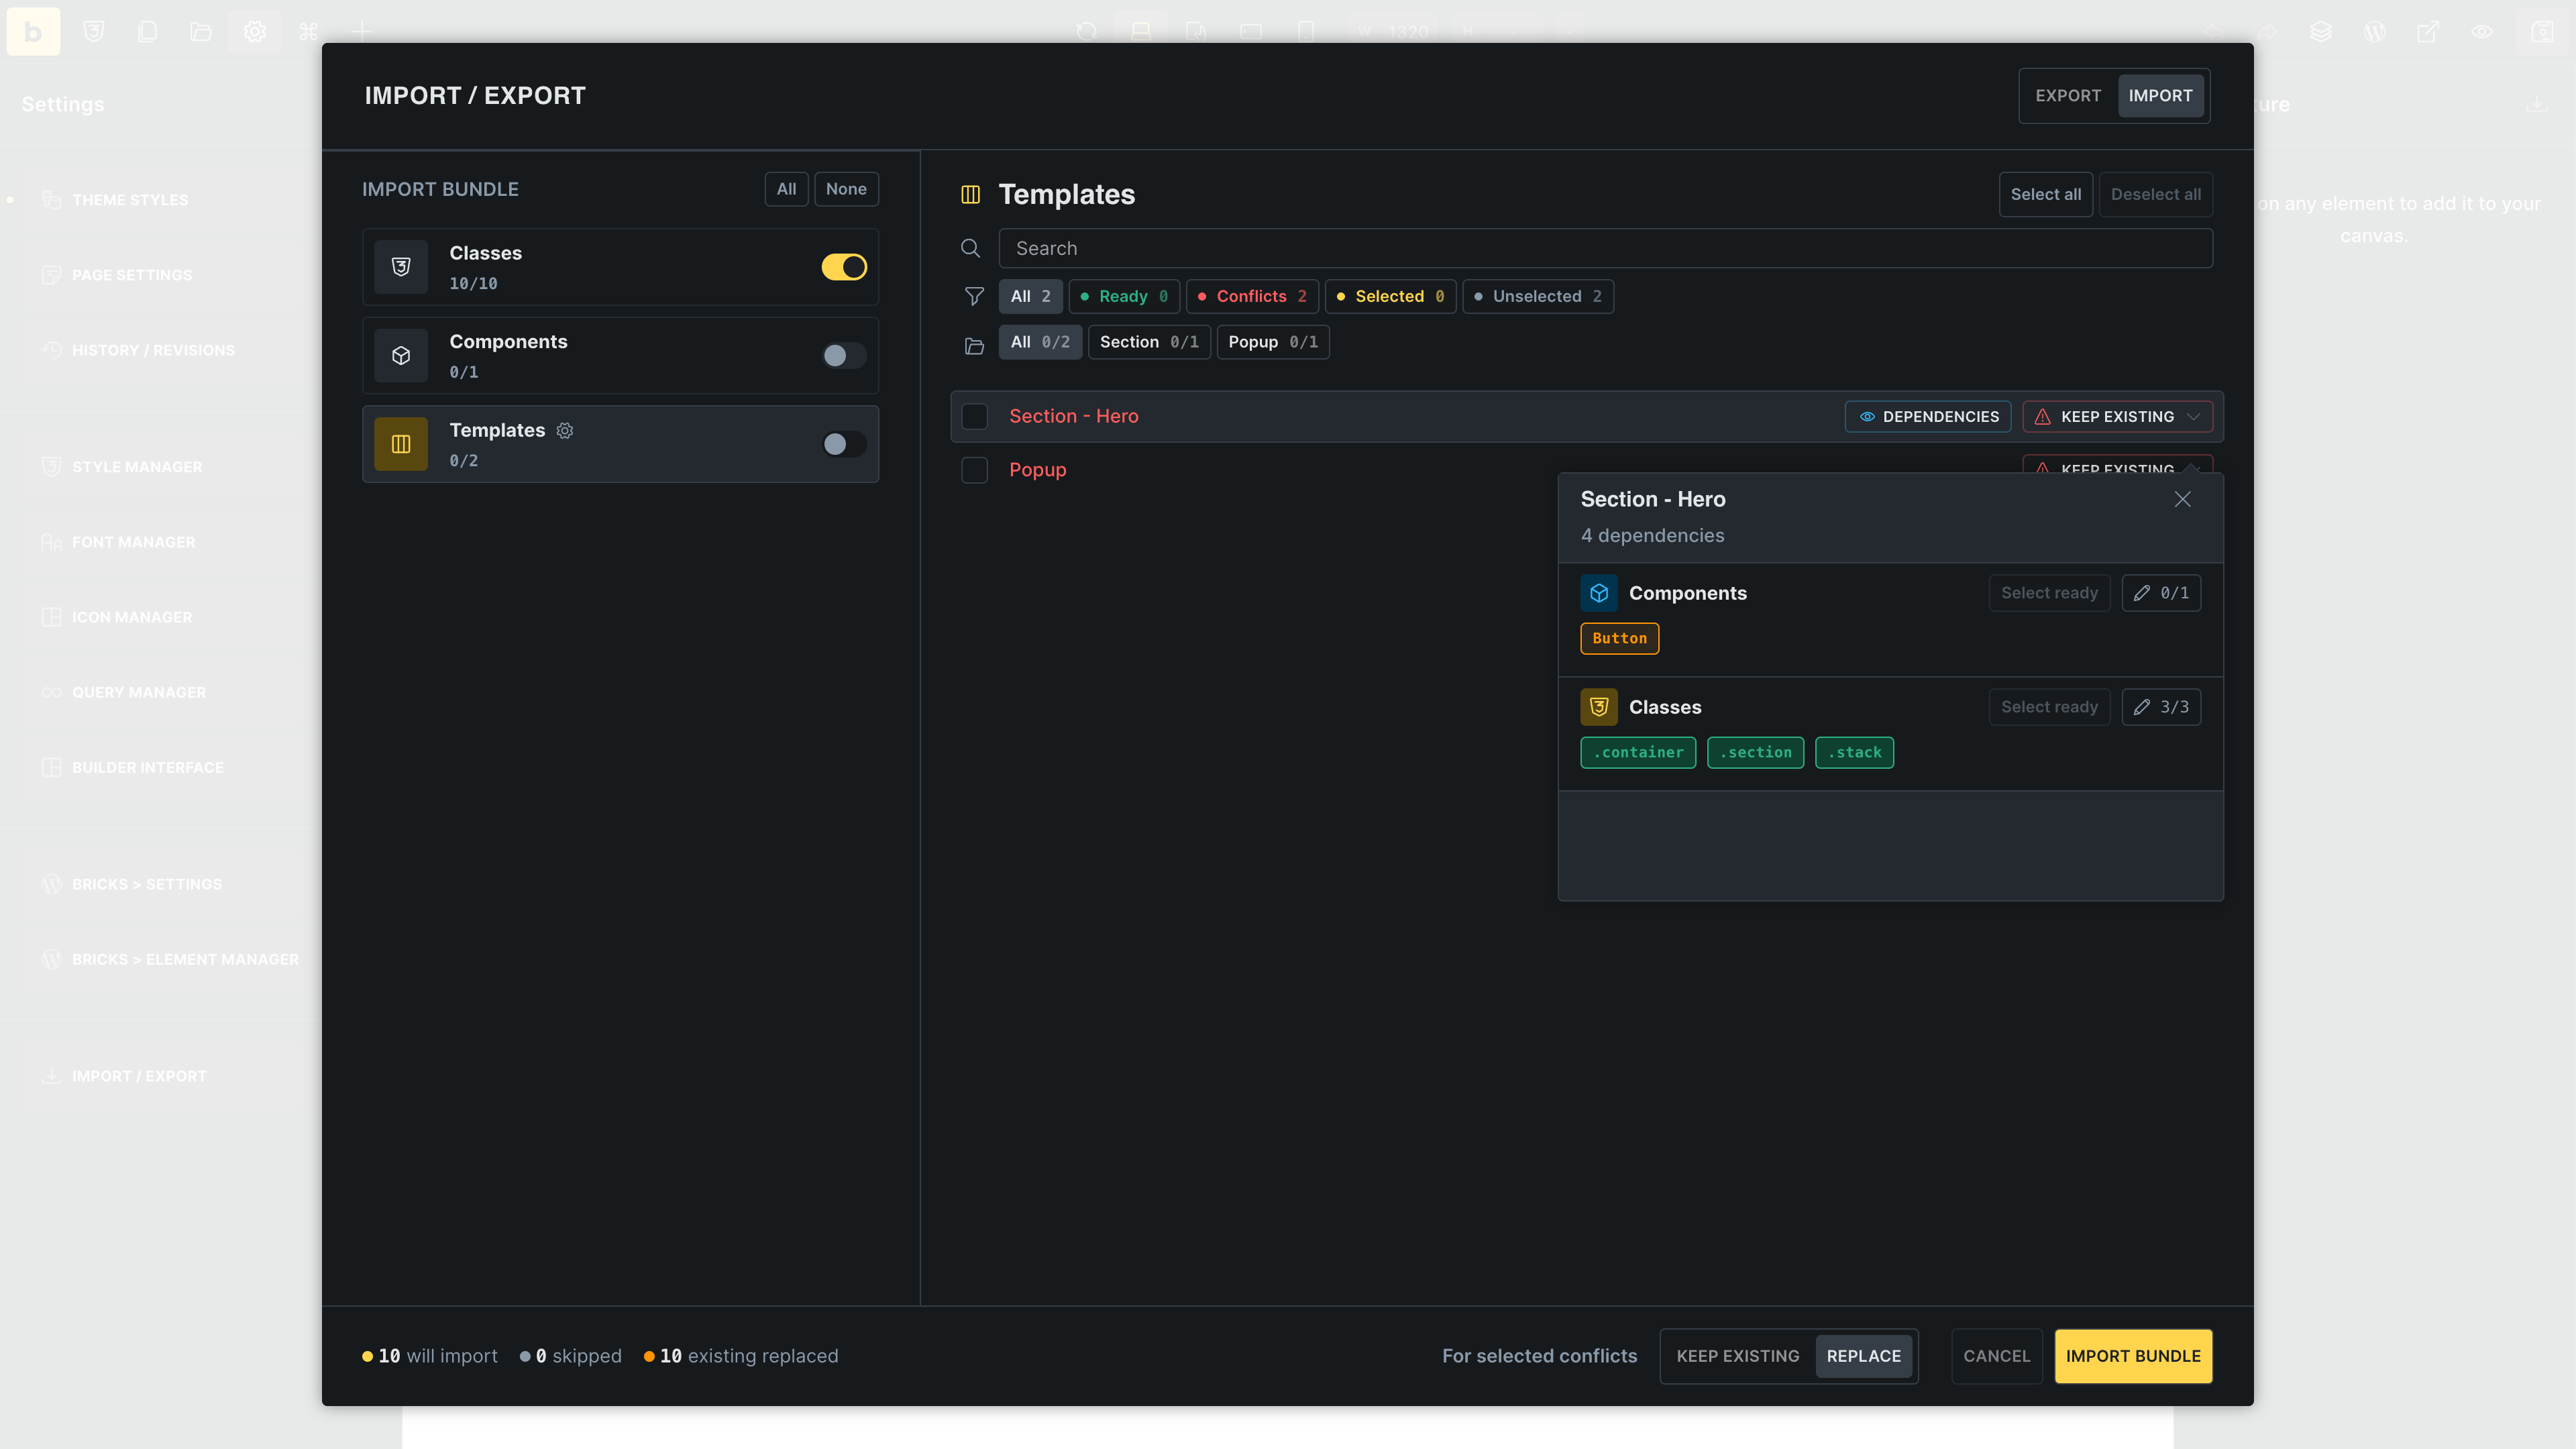Open the CSS classes icon in the top toolbar
Viewport: 2576px width, 1449px height.
(x=94, y=31)
